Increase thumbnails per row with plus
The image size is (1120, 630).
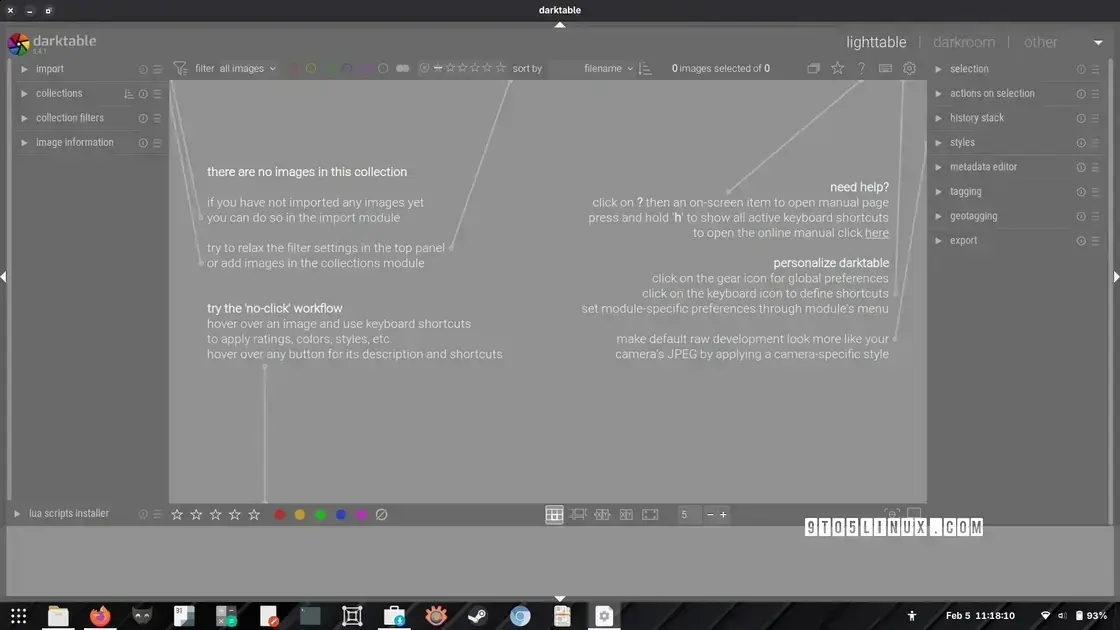coord(723,514)
